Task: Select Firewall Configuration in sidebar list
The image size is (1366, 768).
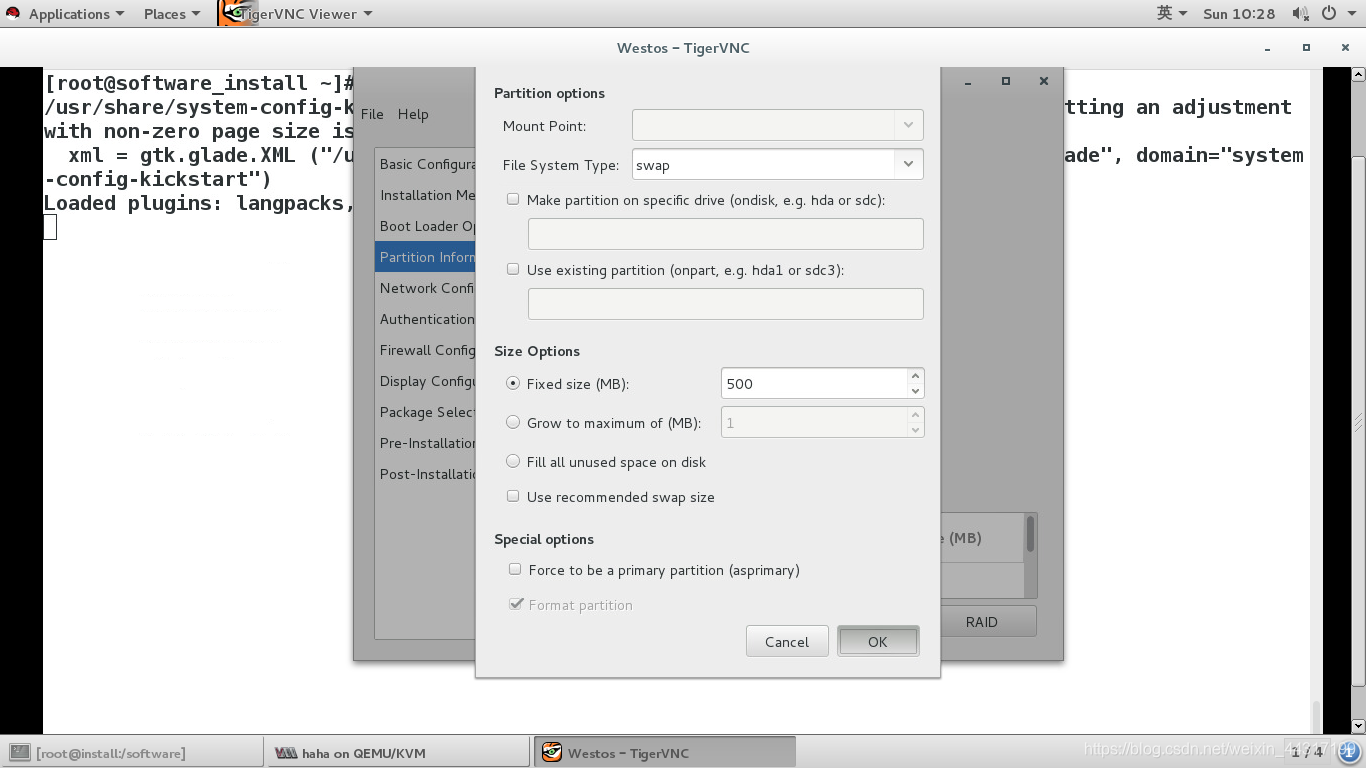Action: pos(426,350)
